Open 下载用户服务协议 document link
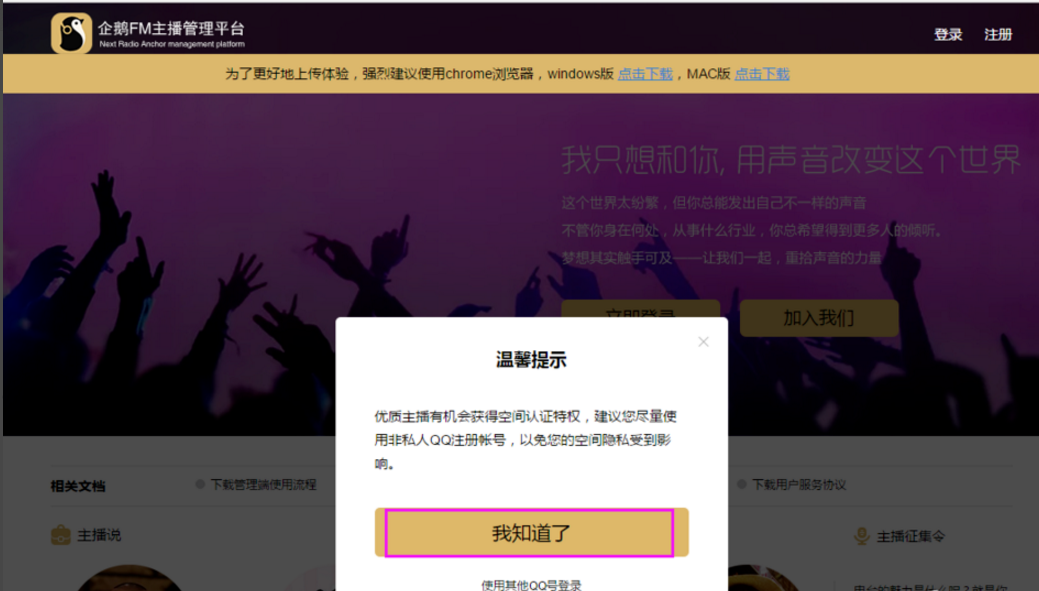 pyautogui.click(x=799, y=485)
